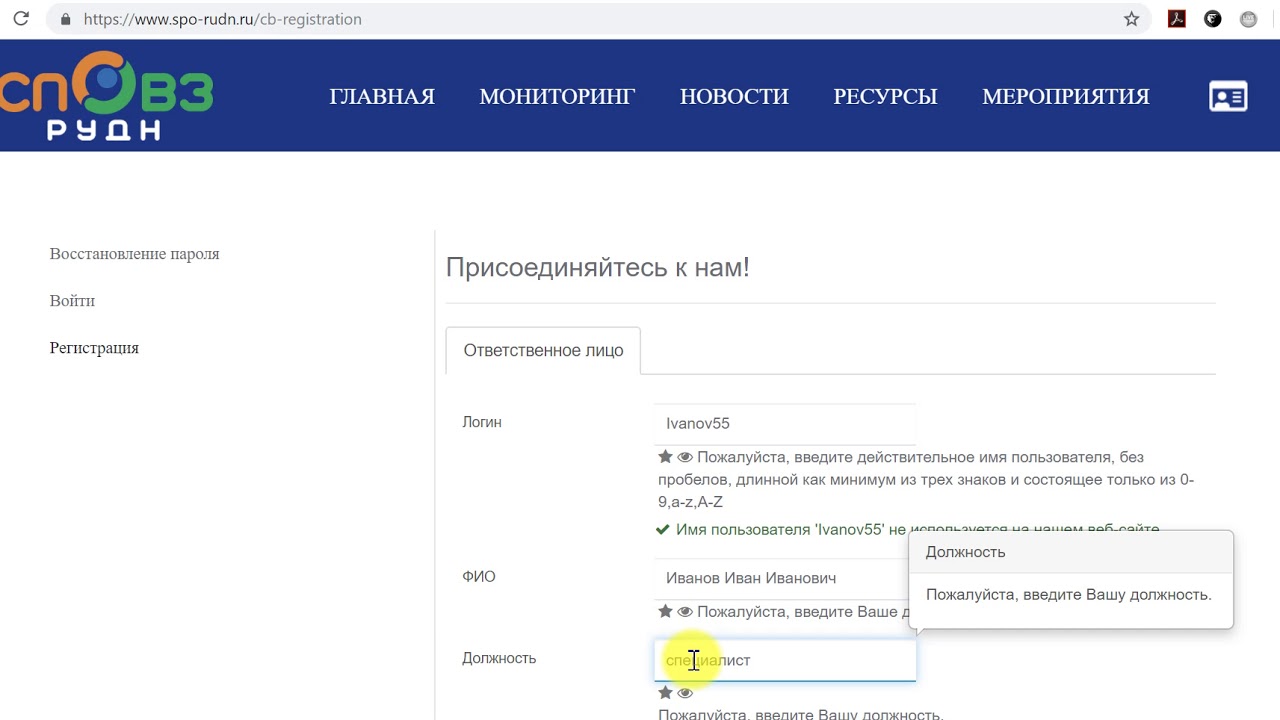Screen dimensions: 1280x720
Task: Click the Присоединяйтесь к нам! heading
Action: (x=597, y=267)
